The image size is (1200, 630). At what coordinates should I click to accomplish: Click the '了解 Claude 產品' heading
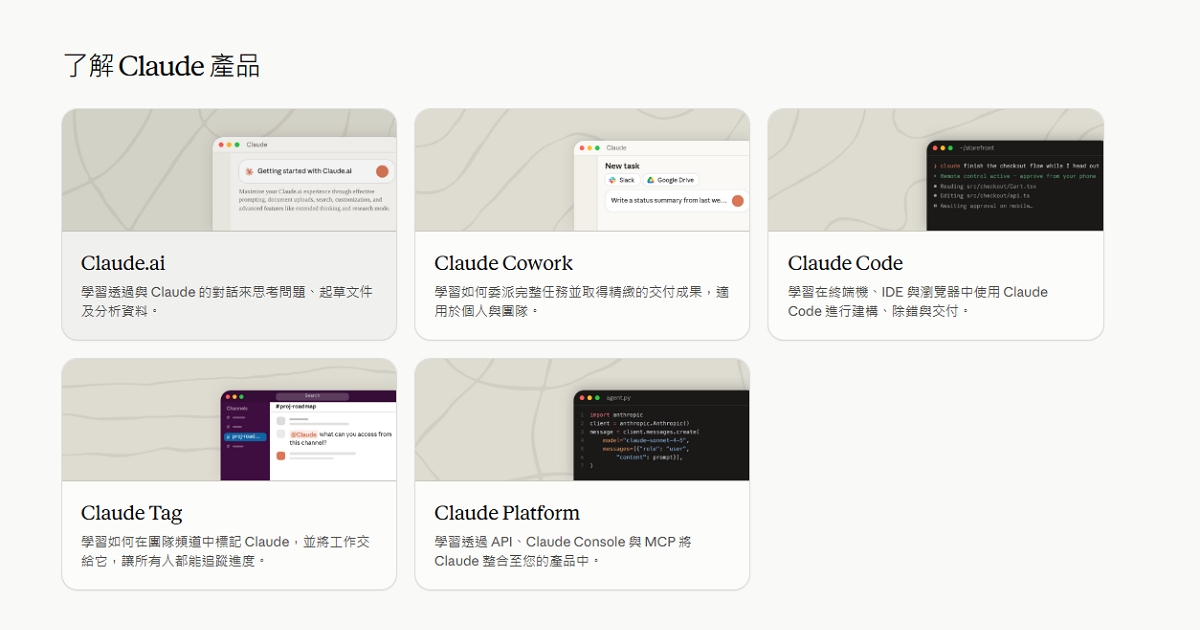click(x=161, y=66)
